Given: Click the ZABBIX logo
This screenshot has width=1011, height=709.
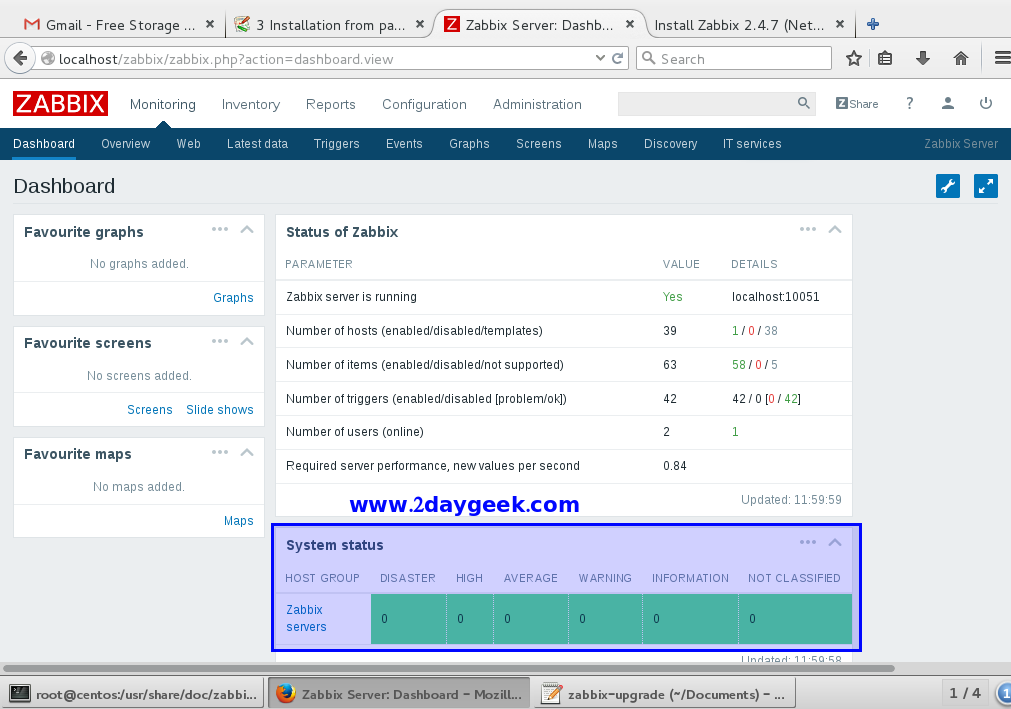Looking at the screenshot, I should coord(60,104).
